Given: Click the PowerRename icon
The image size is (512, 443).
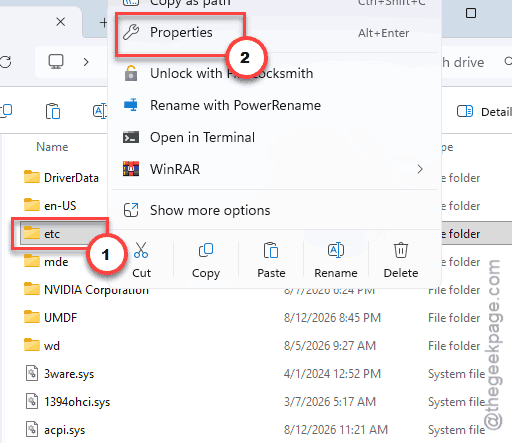Looking at the screenshot, I should click(131, 105).
